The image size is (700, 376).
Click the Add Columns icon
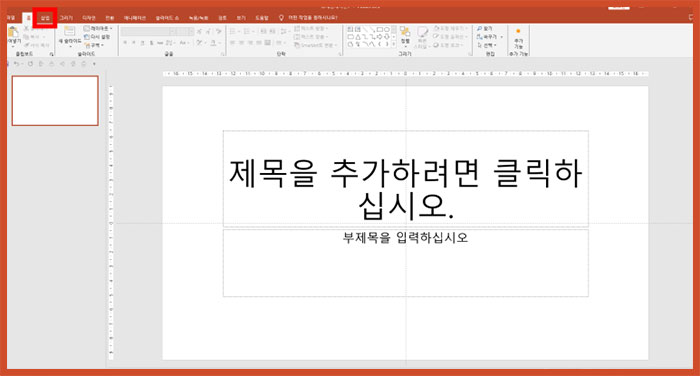click(x=279, y=43)
